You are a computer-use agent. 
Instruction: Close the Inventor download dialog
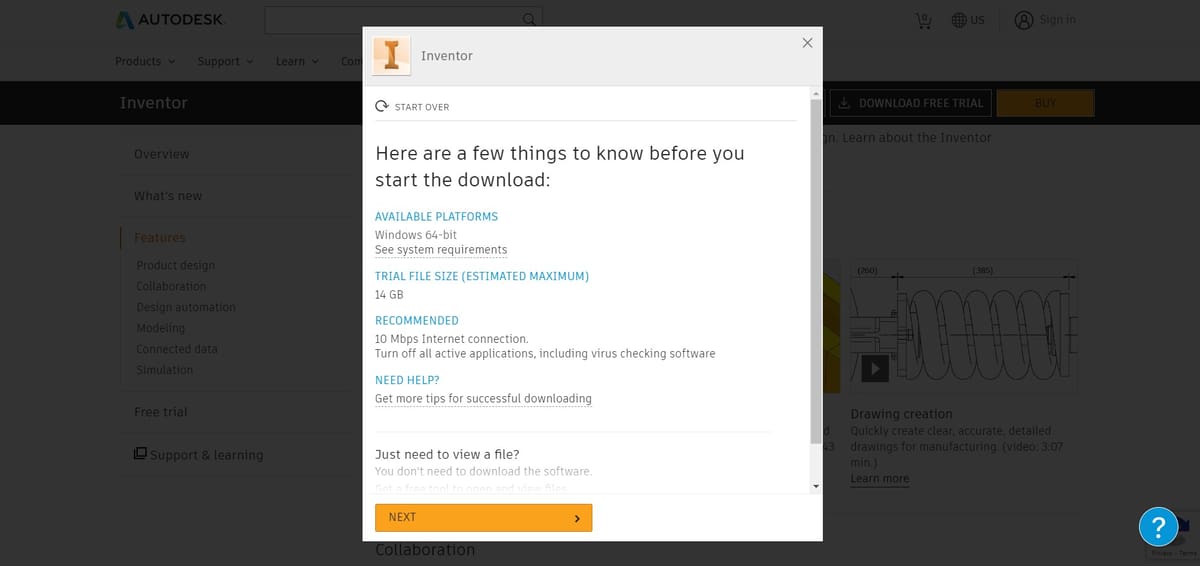pos(807,42)
